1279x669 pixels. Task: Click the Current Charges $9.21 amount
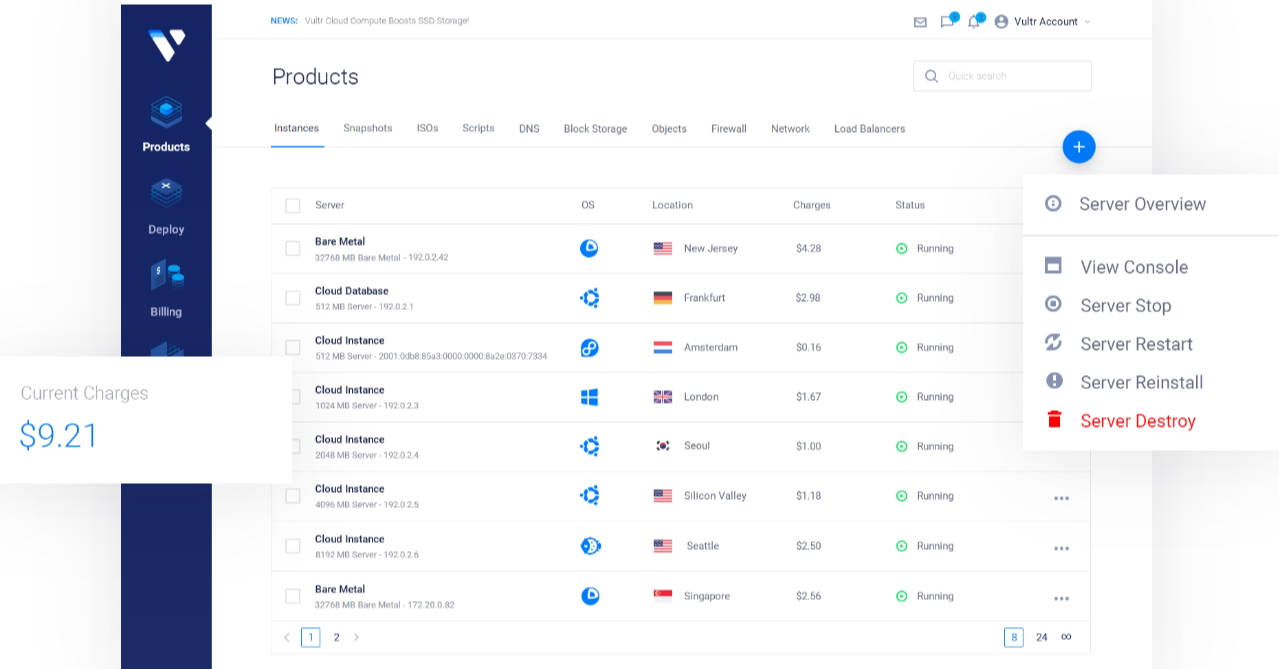click(x=59, y=435)
